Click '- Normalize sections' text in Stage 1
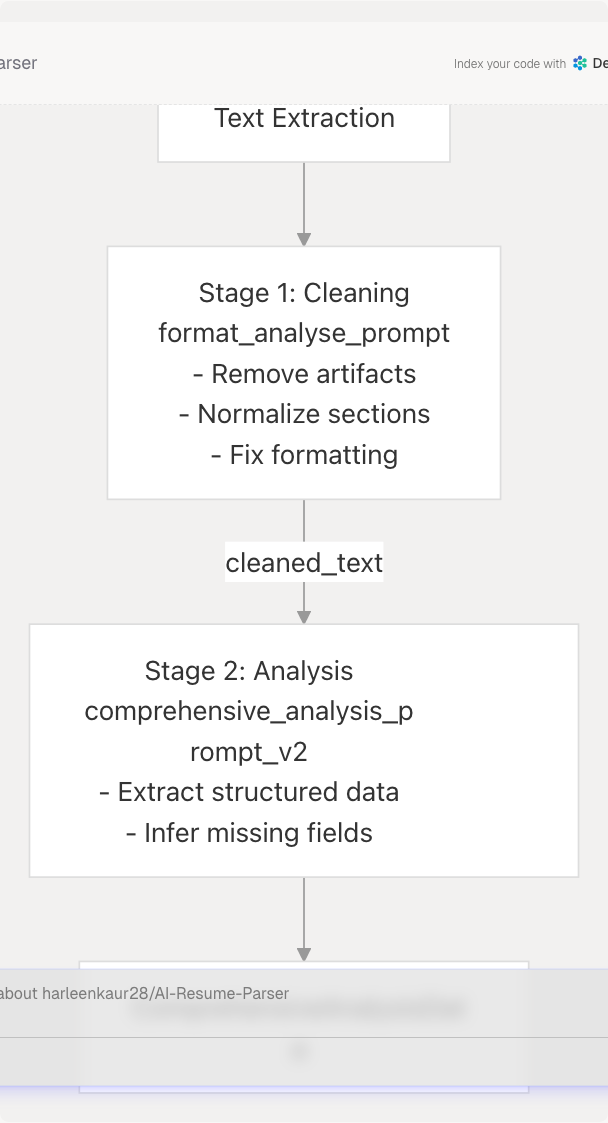 pyautogui.click(x=304, y=414)
